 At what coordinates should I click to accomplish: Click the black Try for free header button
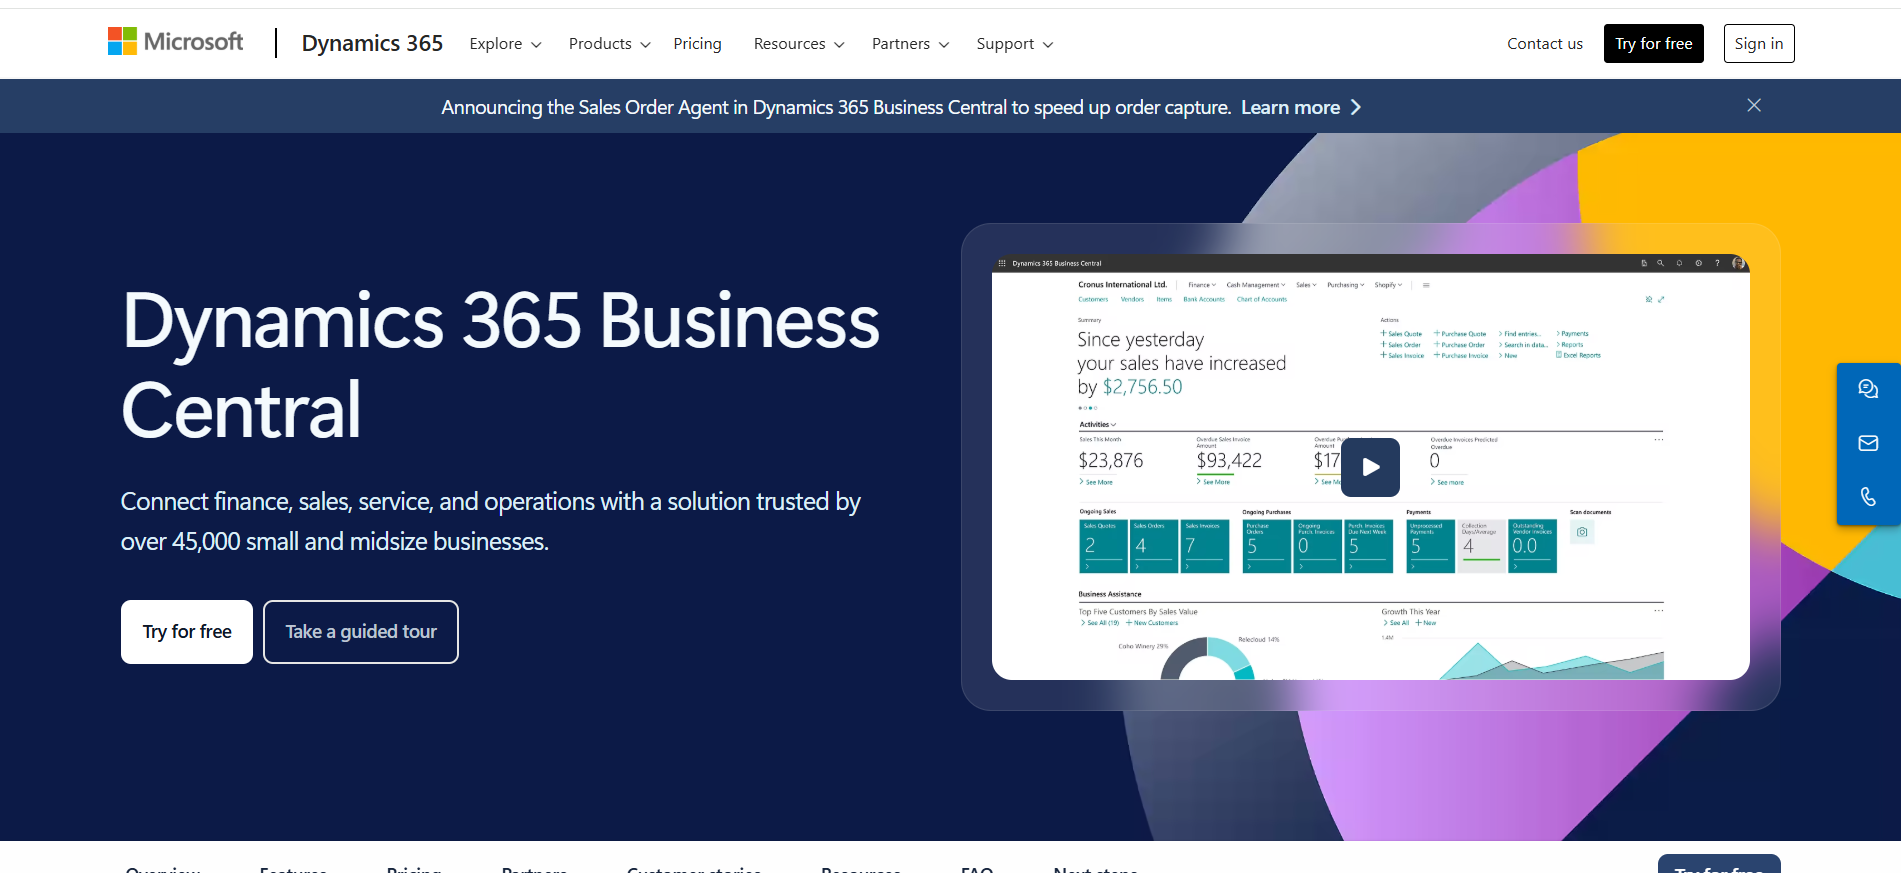coord(1653,44)
